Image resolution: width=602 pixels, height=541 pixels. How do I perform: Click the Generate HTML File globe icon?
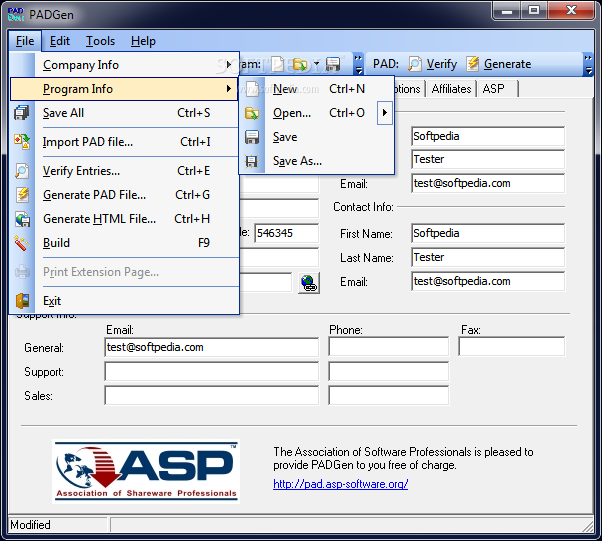[22, 219]
